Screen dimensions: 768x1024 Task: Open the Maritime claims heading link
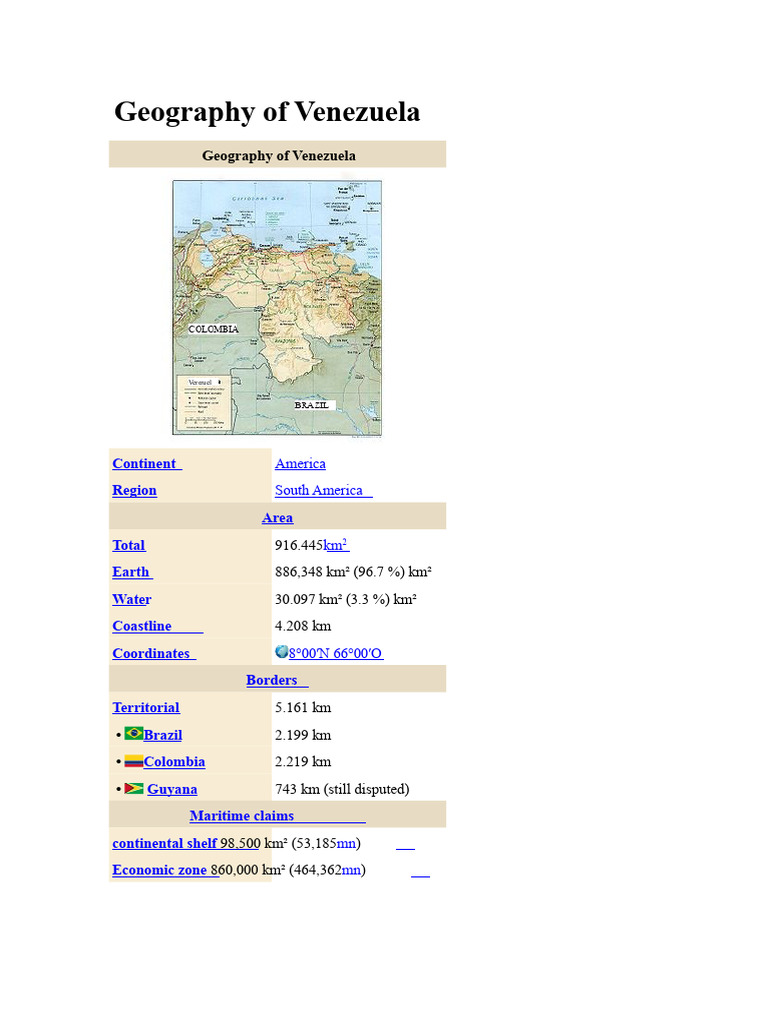click(278, 816)
